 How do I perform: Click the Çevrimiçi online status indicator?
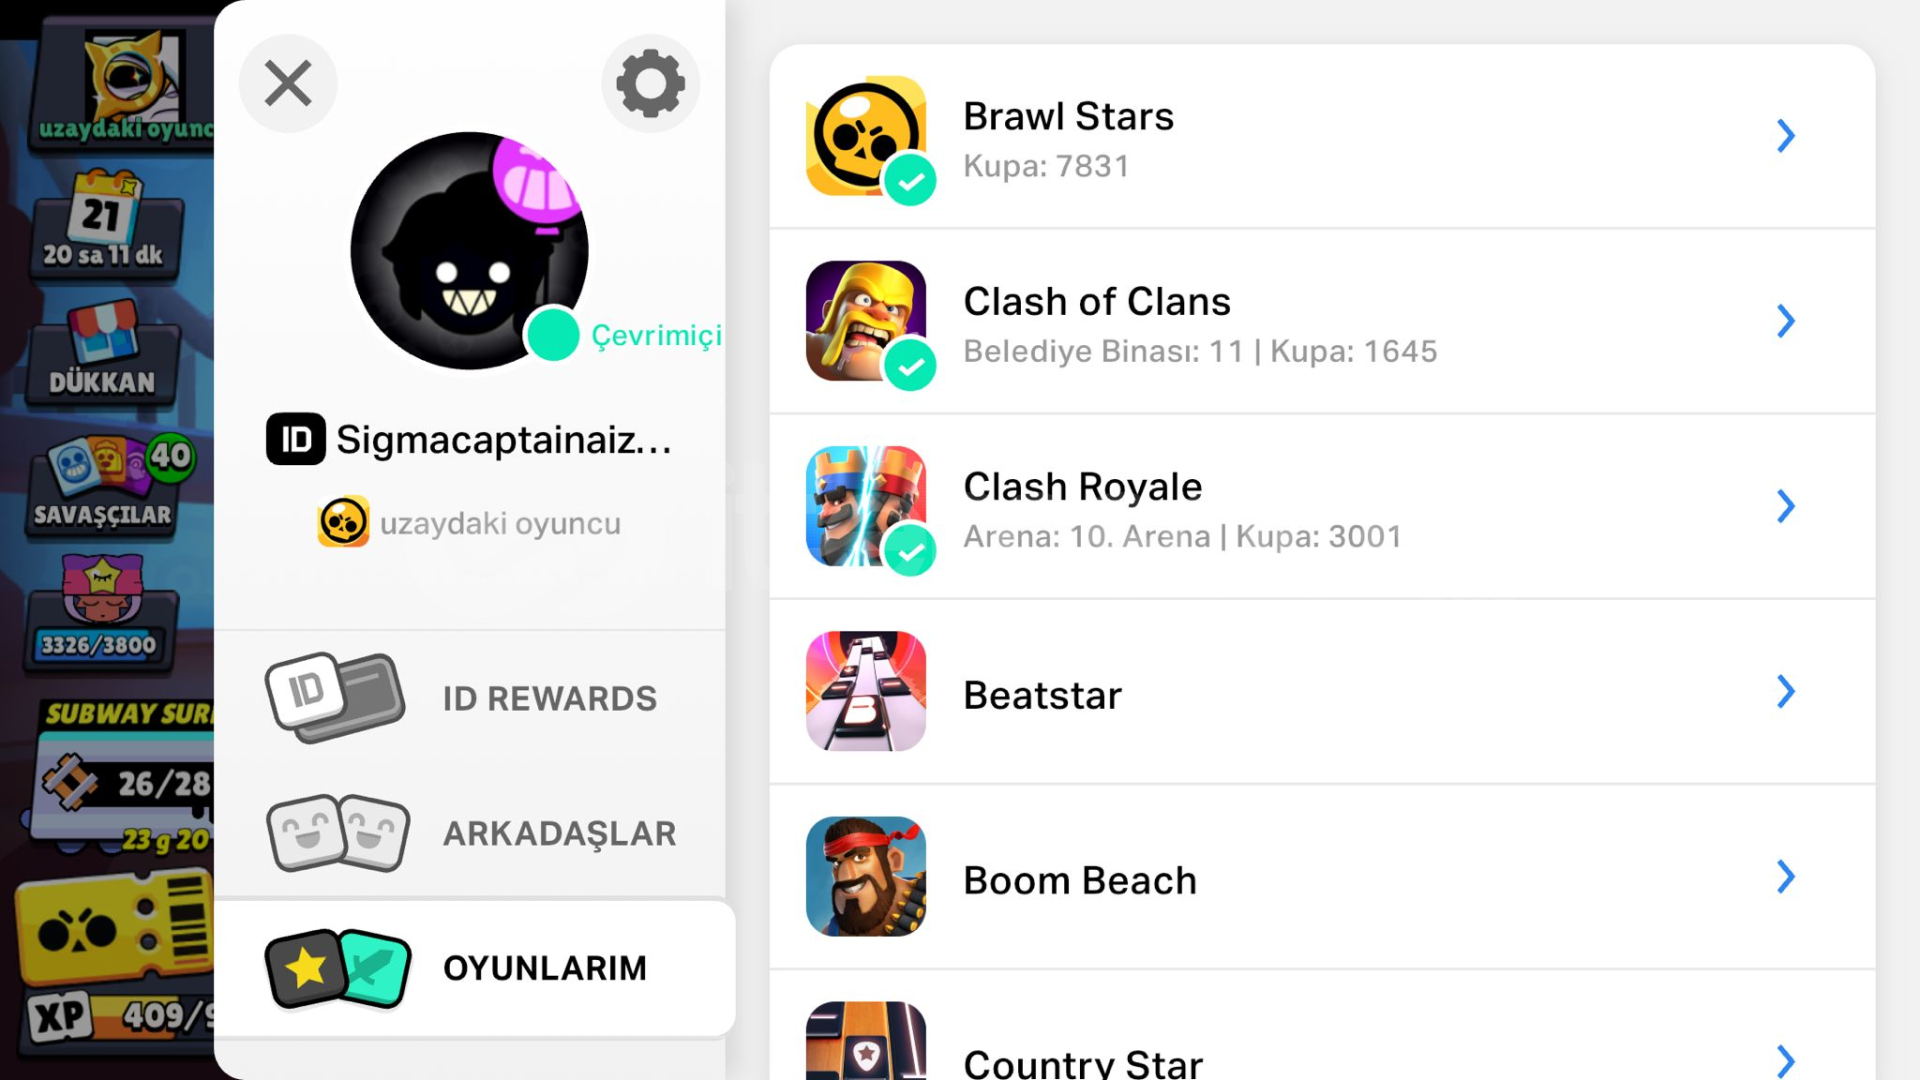click(553, 335)
